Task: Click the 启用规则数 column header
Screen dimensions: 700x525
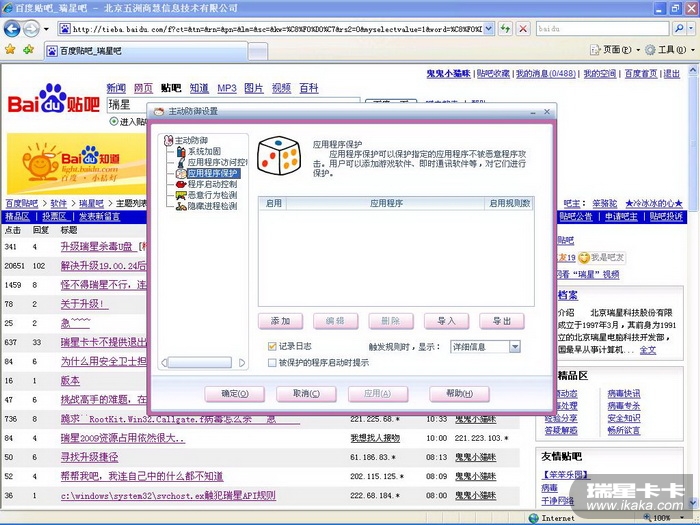Action: point(509,204)
